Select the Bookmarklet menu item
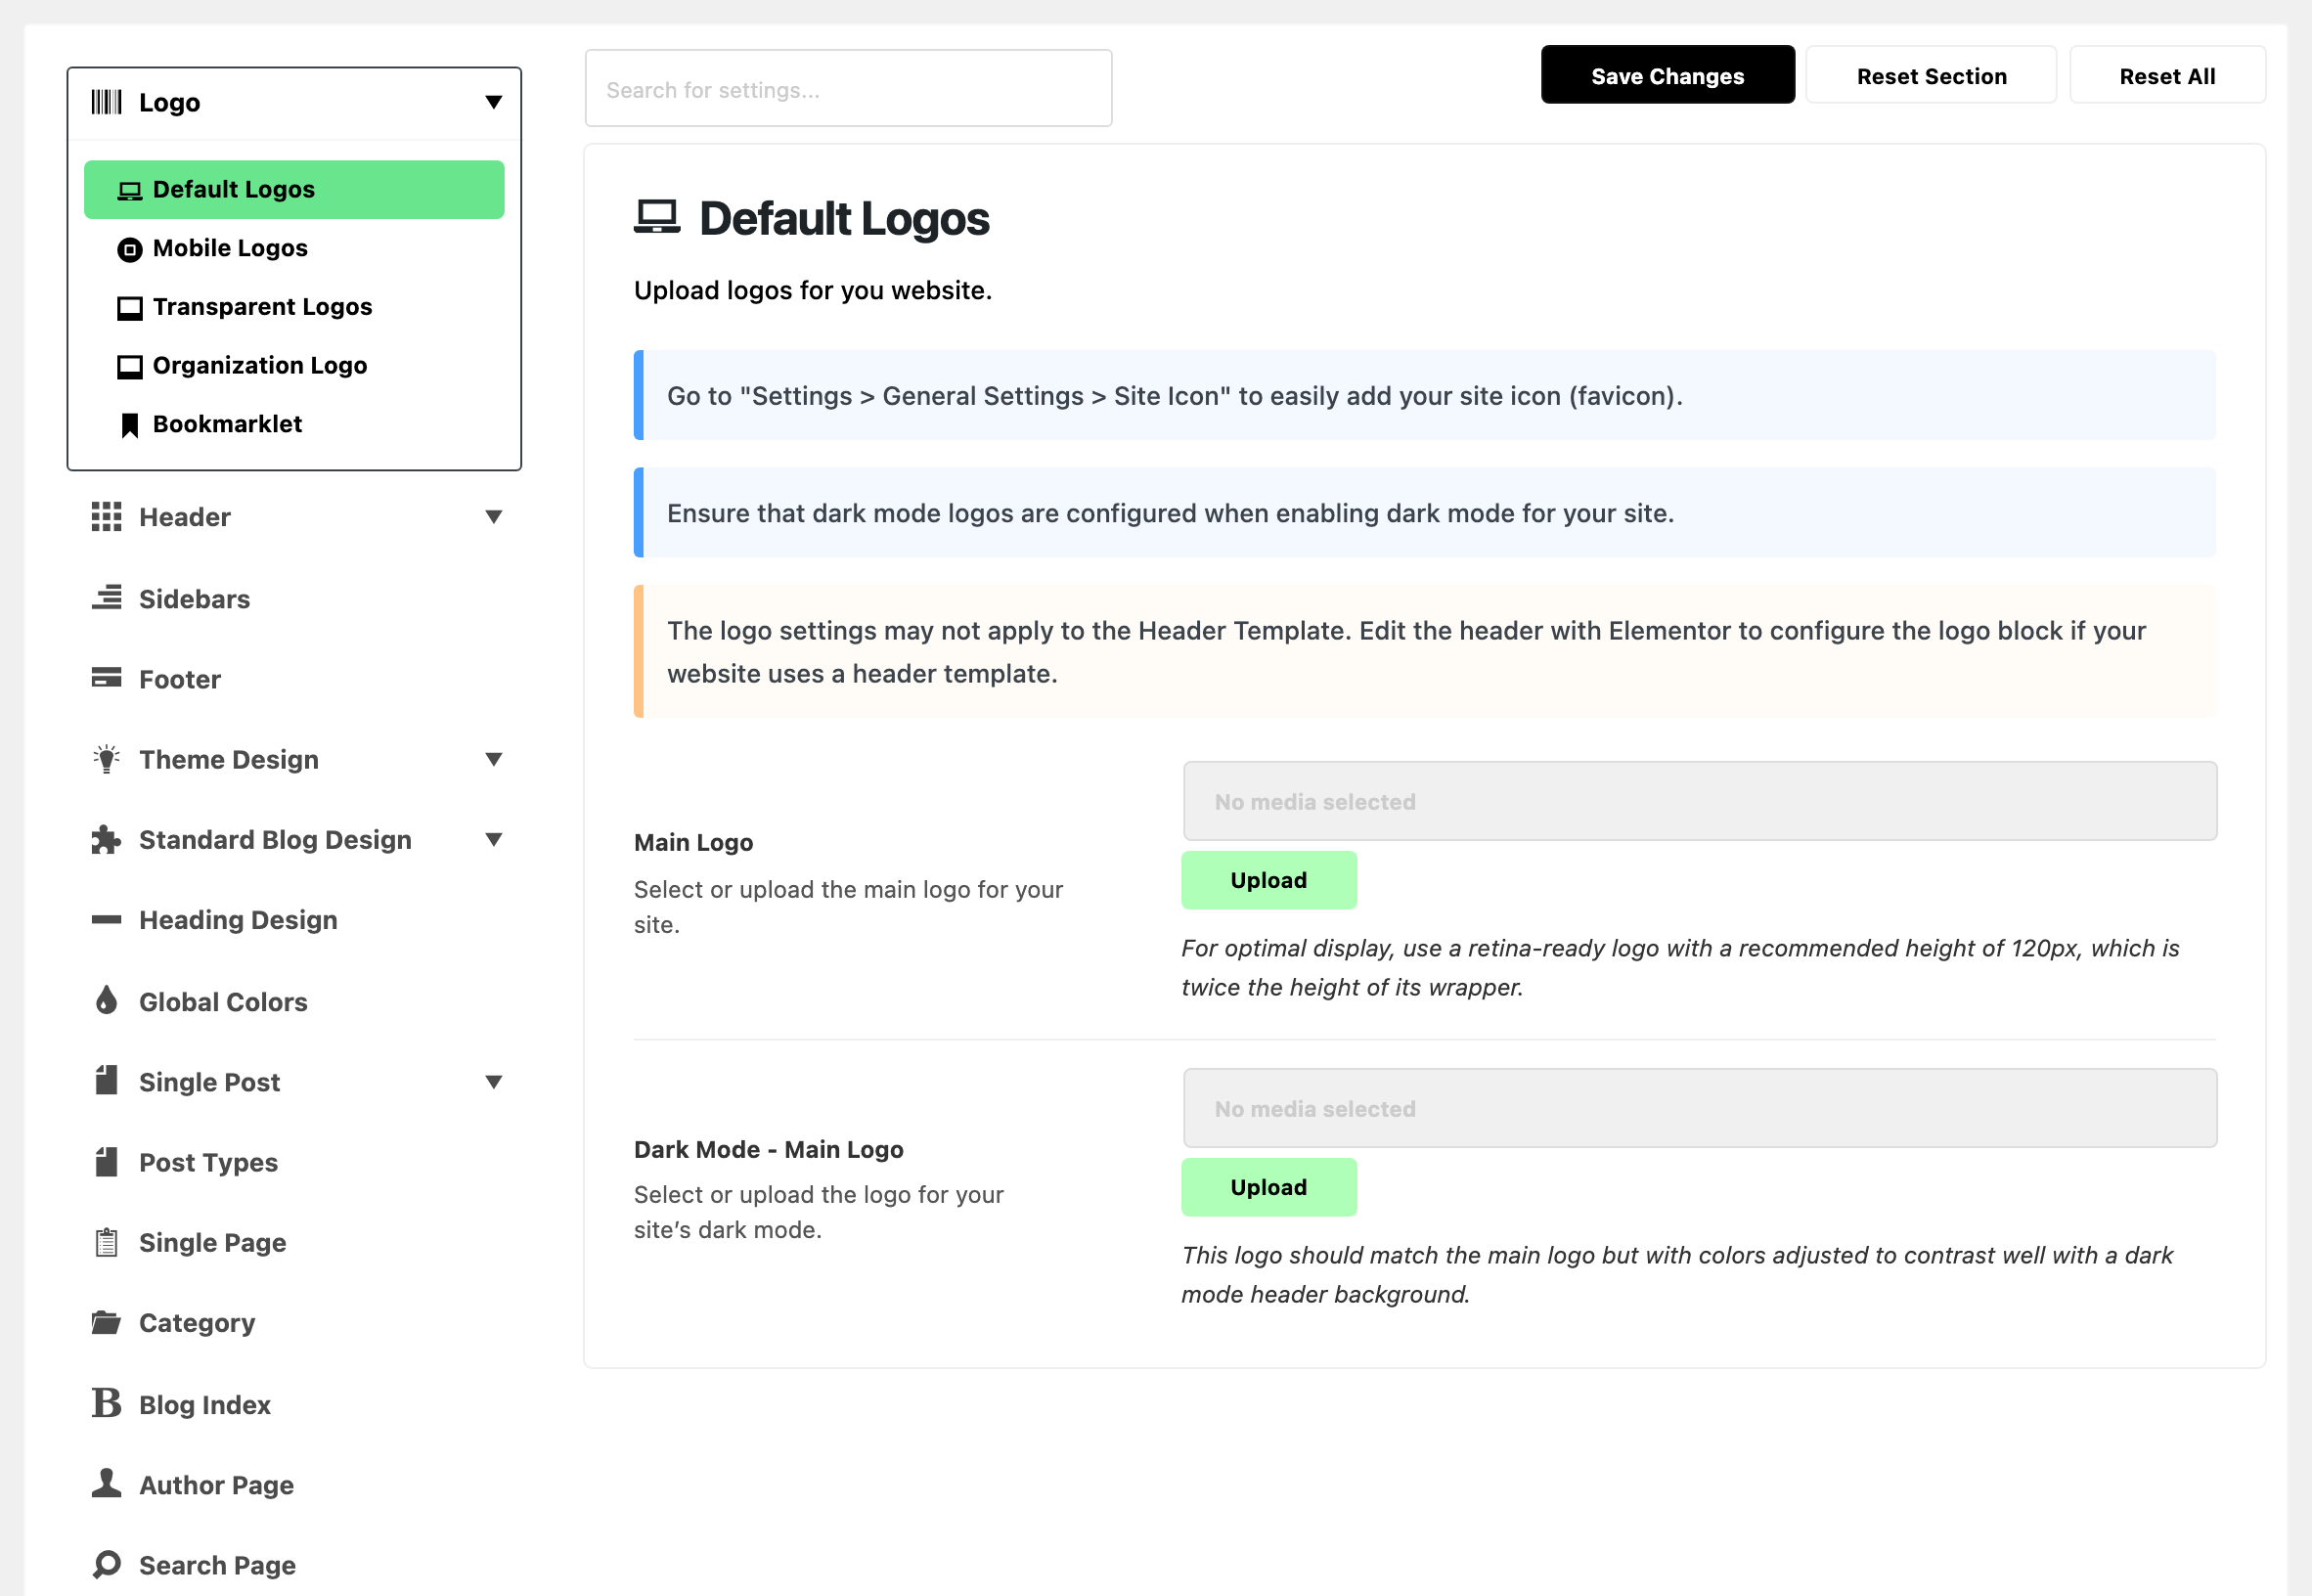 tap(294, 424)
